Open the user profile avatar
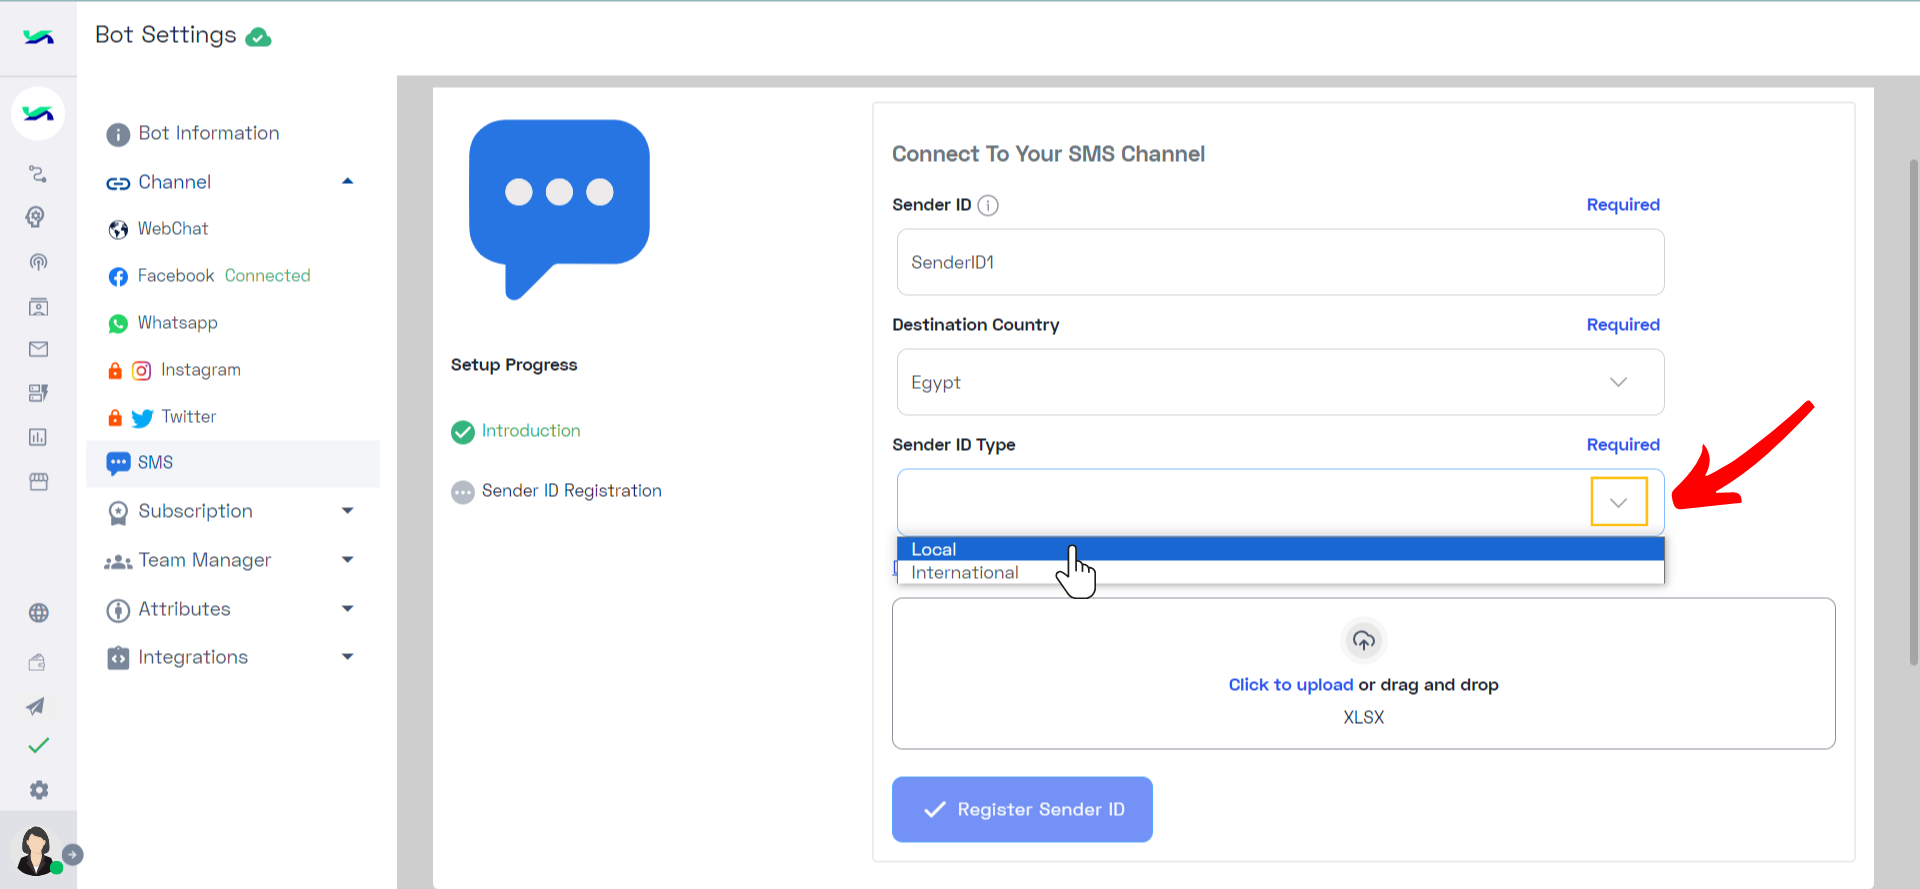The image size is (1920, 889). (36, 851)
